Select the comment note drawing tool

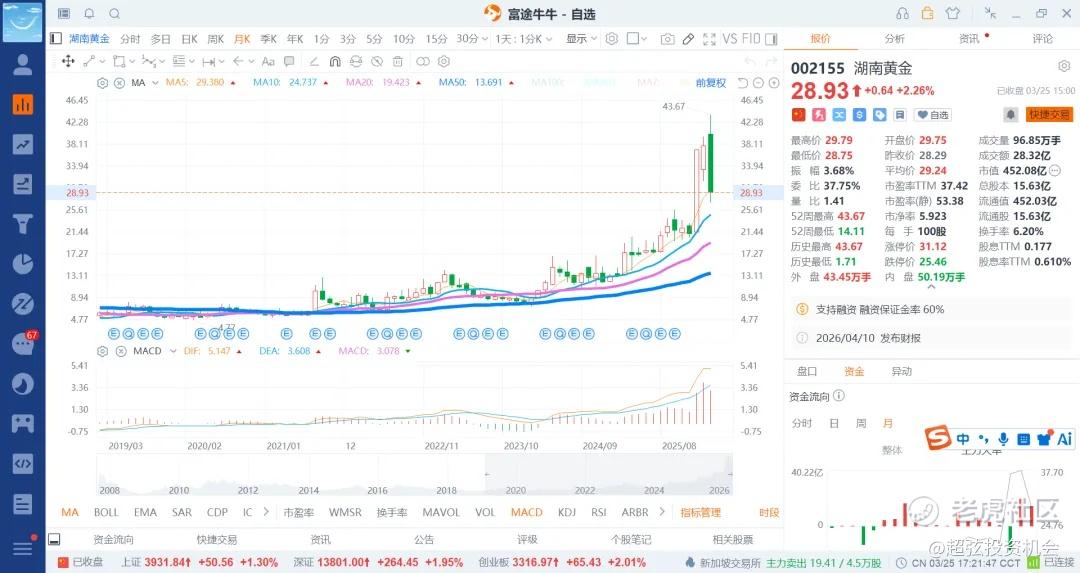tap(289, 61)
